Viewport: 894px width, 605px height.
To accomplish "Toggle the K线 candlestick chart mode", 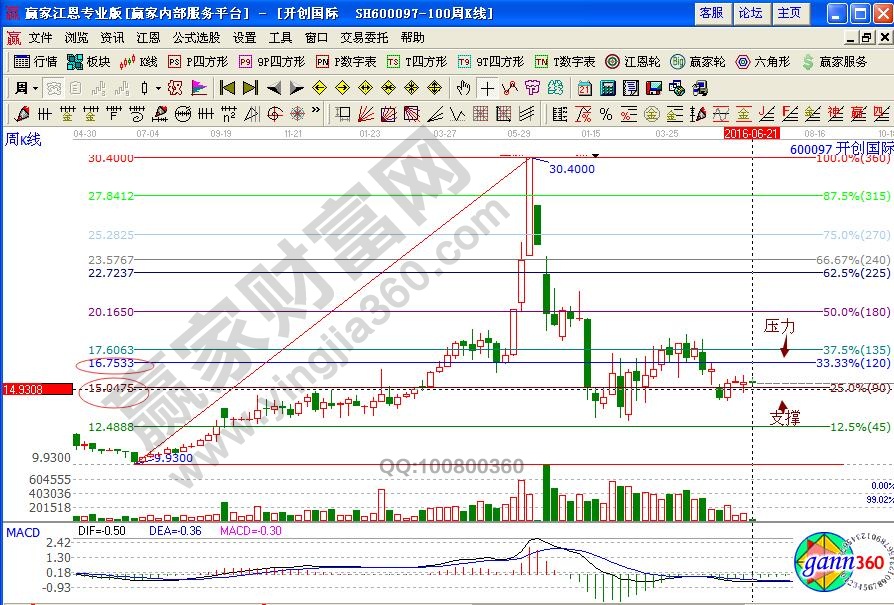I will tap(139, 61).
